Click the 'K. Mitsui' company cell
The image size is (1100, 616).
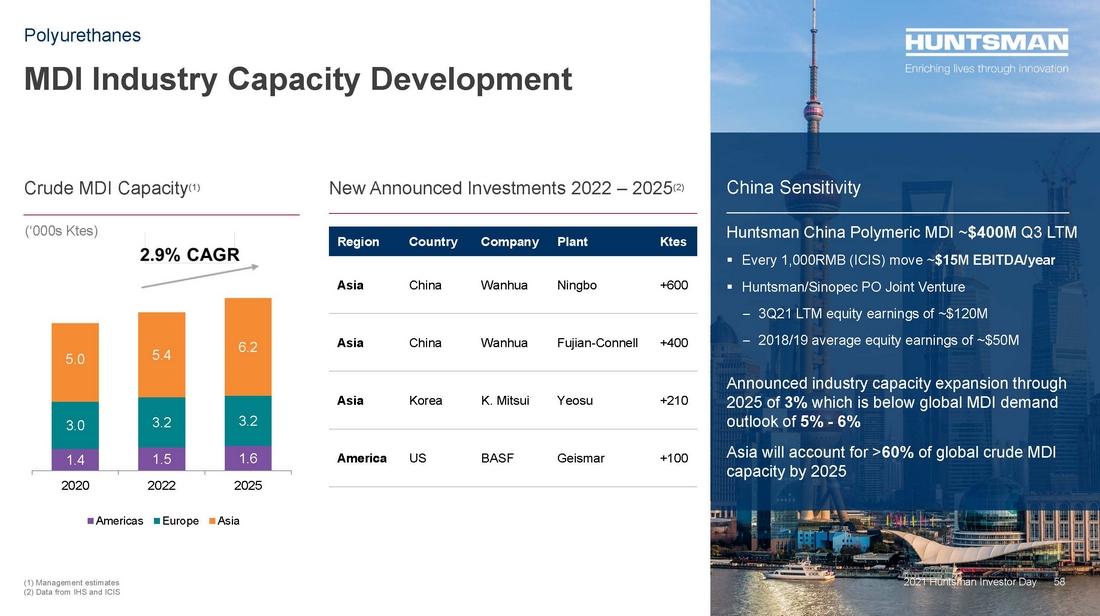(x=505, y=401)
